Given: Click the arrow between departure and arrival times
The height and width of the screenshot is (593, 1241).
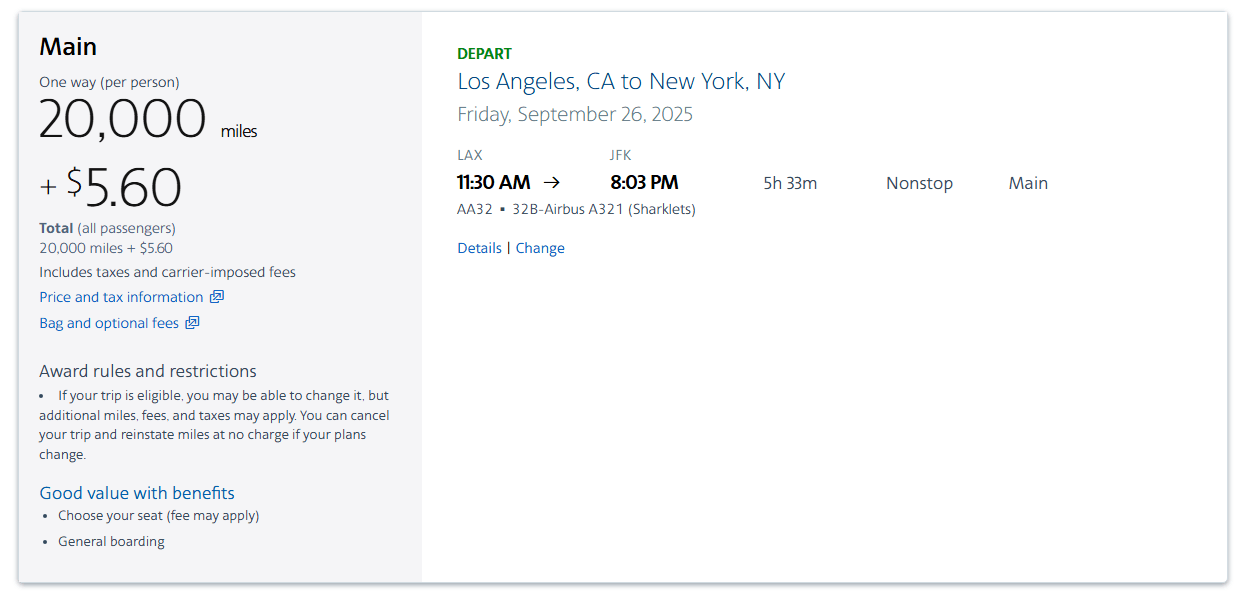Looking at the screenshot, I should pyautogui.click(x=551, y=183).
